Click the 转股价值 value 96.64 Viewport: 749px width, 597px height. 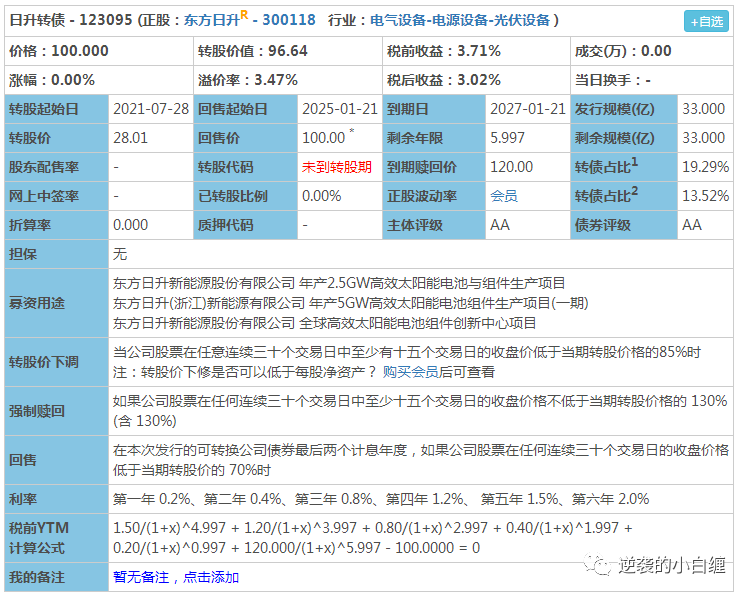pyautogui.click(x=288, y=51)
